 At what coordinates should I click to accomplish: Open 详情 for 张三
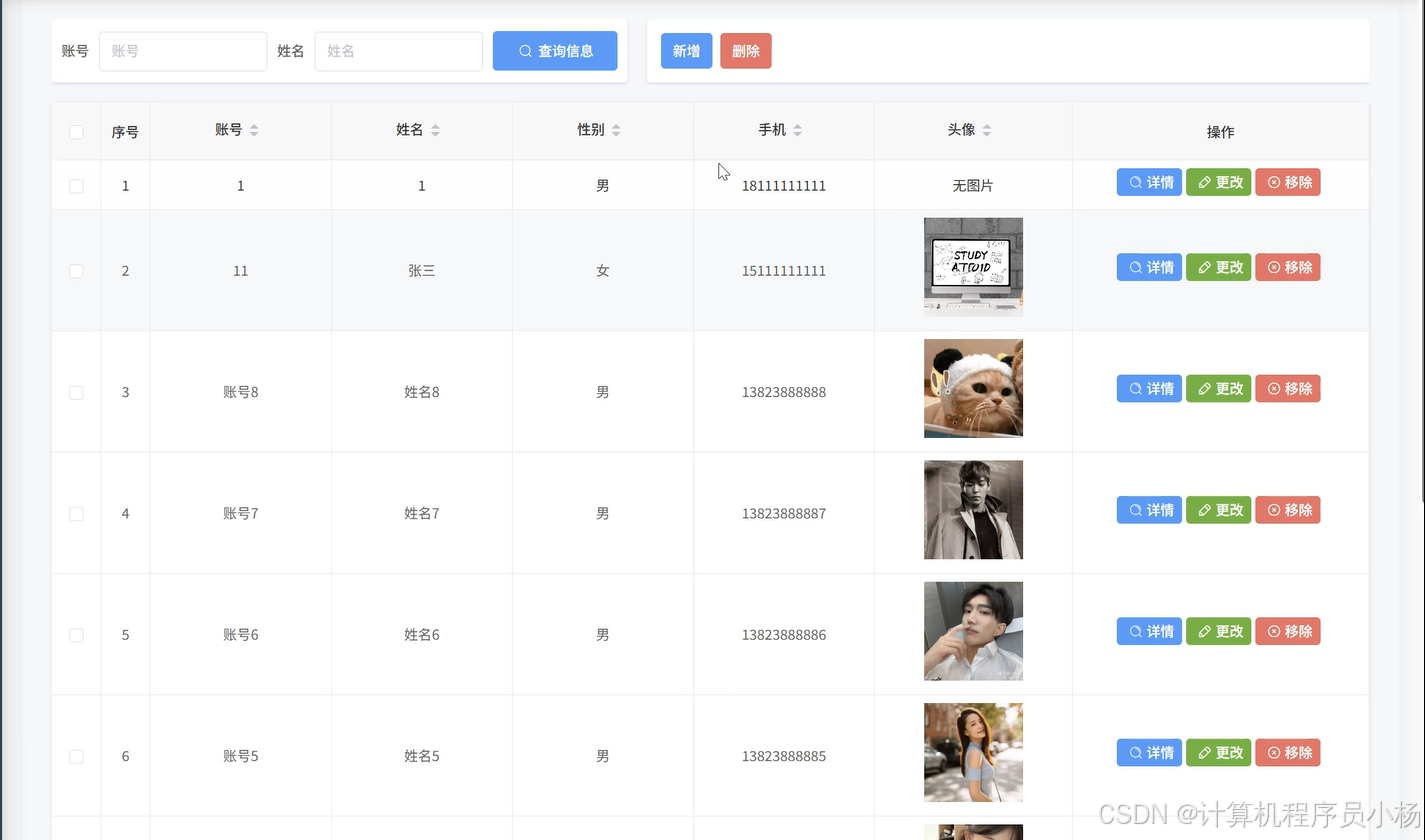click(x=1149, y=267)
